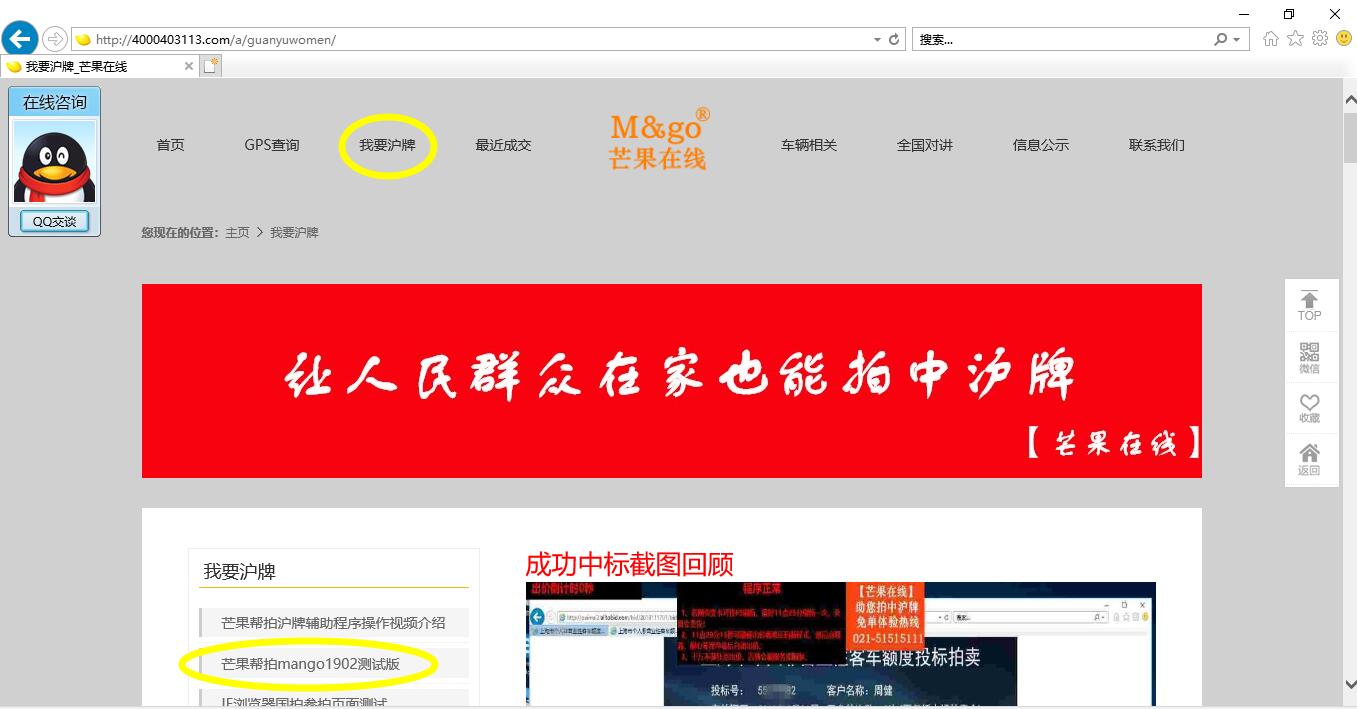This screenshot has height=709, width=1357.
Task: Click the browser Home icon
Action: pos(1271,39)
